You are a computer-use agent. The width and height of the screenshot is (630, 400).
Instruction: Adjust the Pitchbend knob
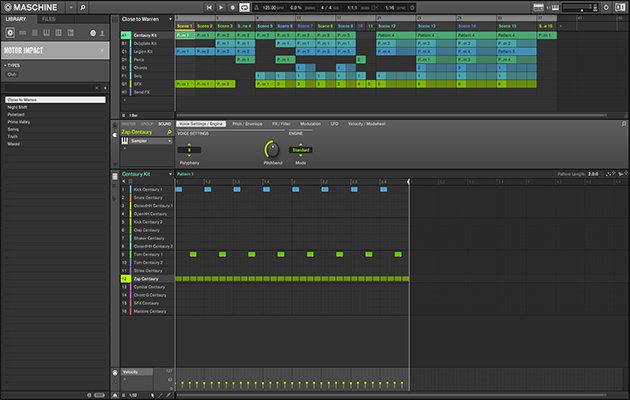pyautogui.click(x=270, y=149)
